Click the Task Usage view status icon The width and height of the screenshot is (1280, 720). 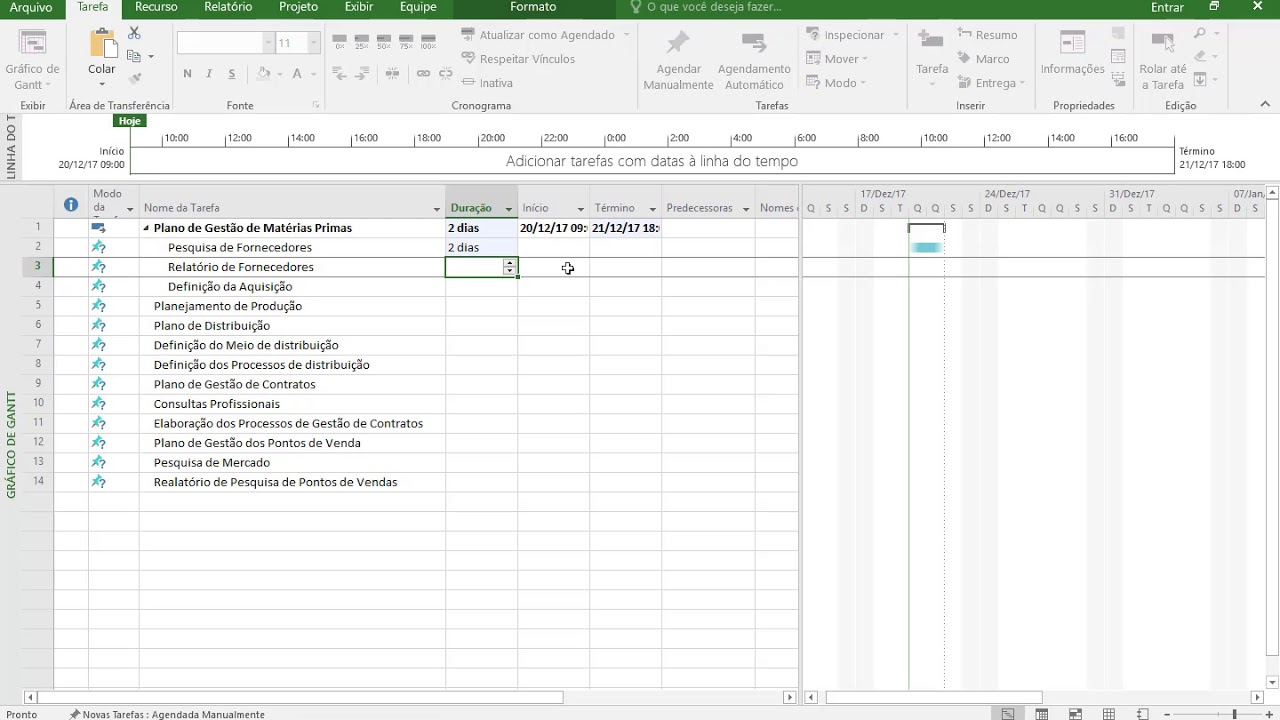click(x=1041, y=714)
